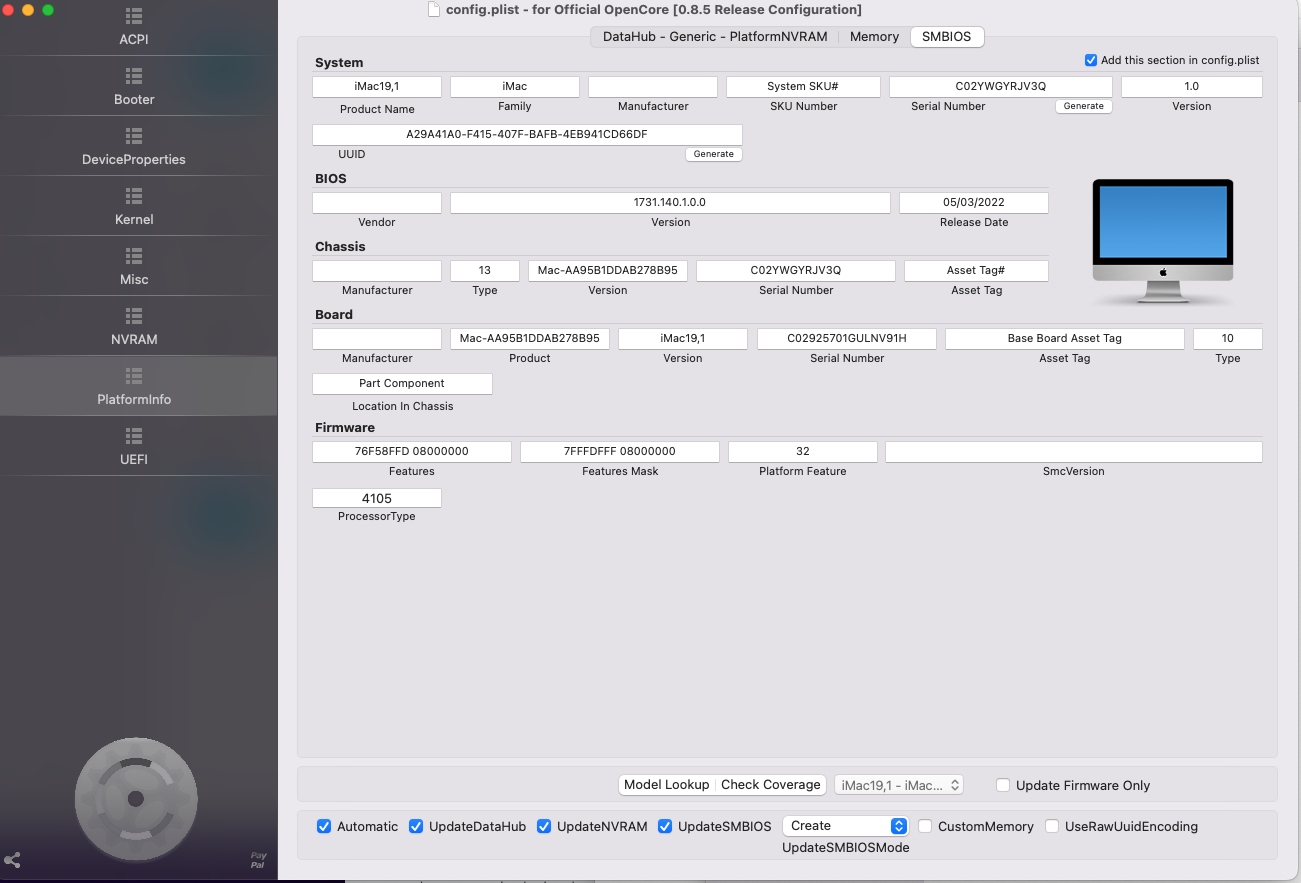Click the large gear wheel icon
Image resolution: width=1301 pixels, height=883 pixels.
[136, 799]
